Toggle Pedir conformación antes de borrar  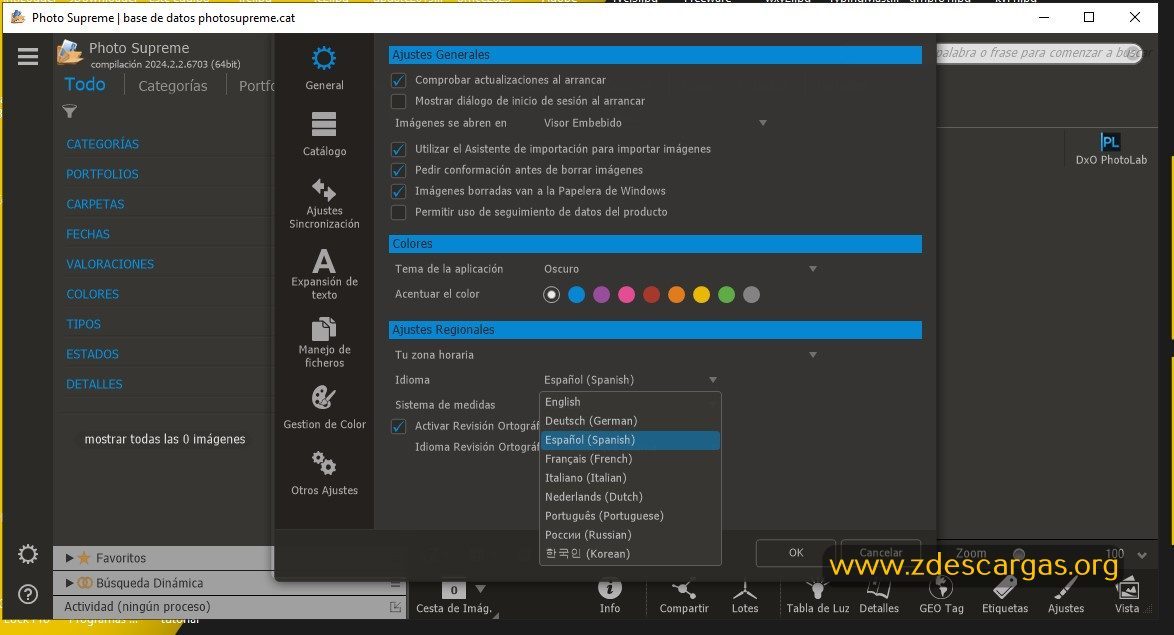coord(398,170)
